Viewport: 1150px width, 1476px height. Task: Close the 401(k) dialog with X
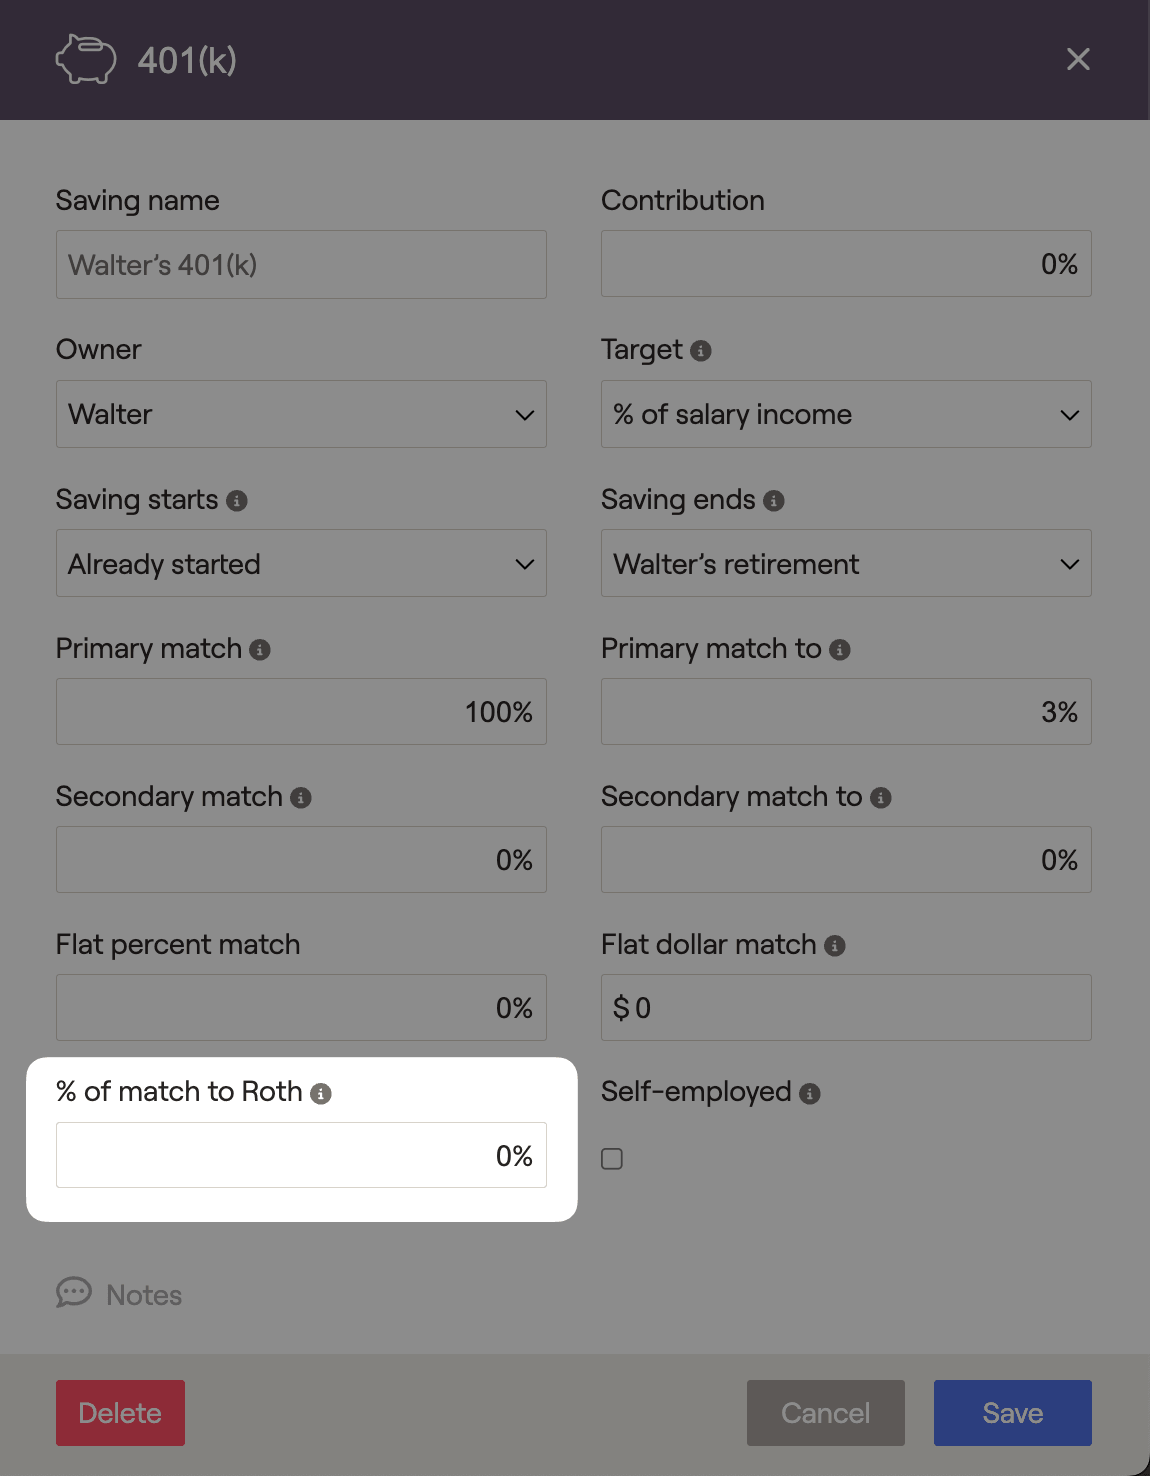(x=1078, y=59)
